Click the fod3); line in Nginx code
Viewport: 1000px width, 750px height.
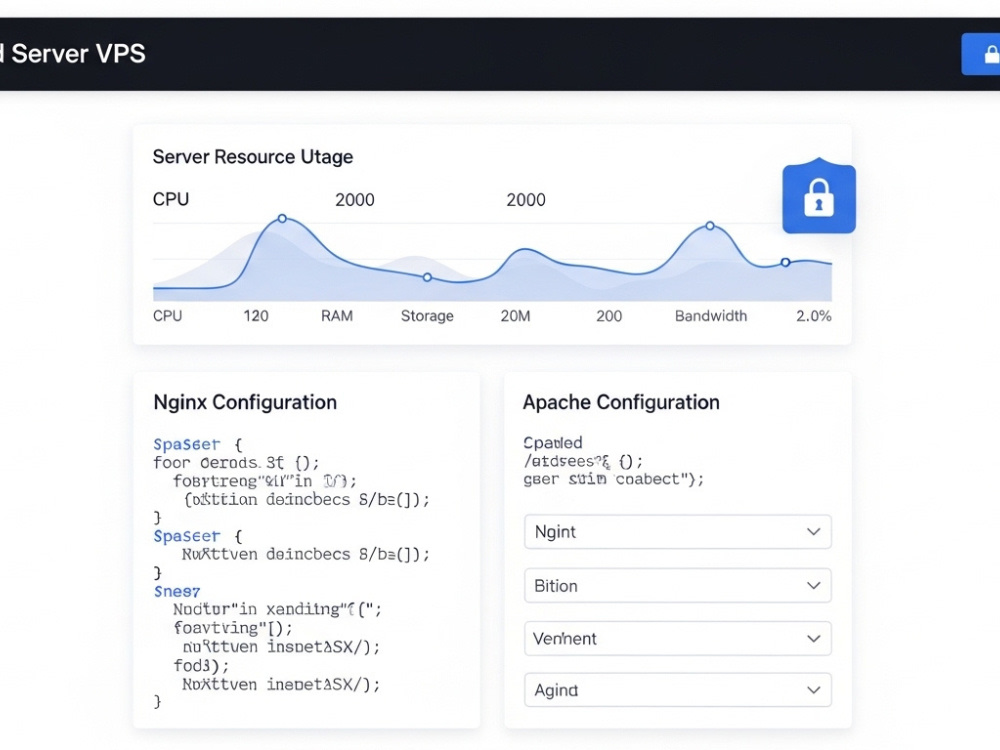(x=201, y=666)
